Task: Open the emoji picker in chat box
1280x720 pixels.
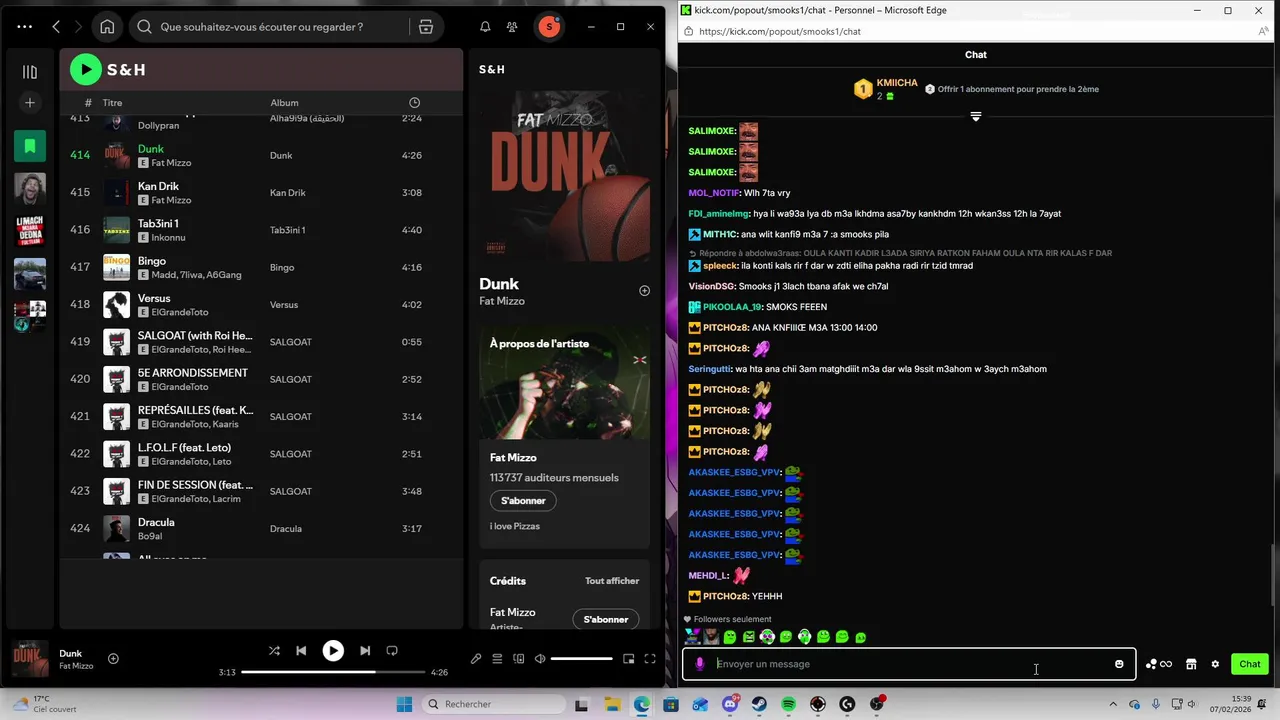Action: point(1119,664)
